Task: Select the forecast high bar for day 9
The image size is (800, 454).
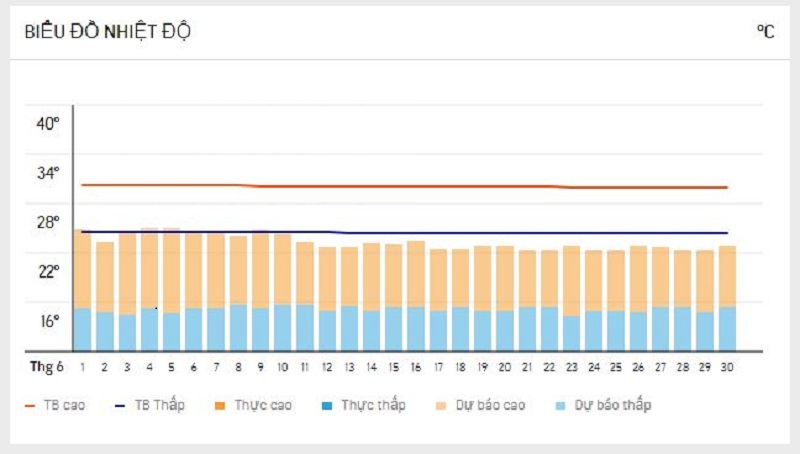Action: 260,270
